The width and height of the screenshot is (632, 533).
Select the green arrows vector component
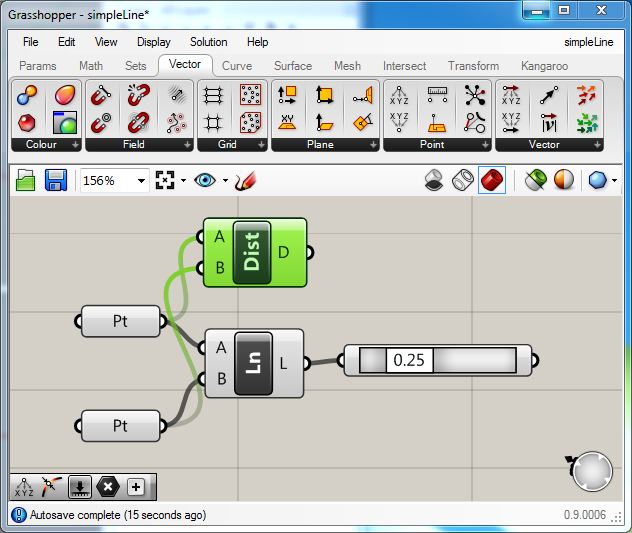click(x=587, y=123)
